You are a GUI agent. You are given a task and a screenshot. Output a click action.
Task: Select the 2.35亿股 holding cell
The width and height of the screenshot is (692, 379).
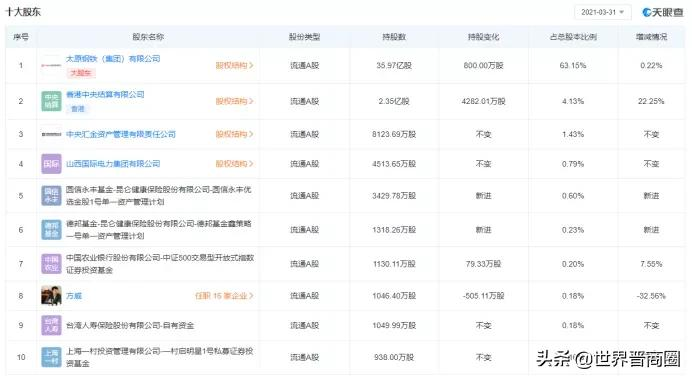pos(394,101)
